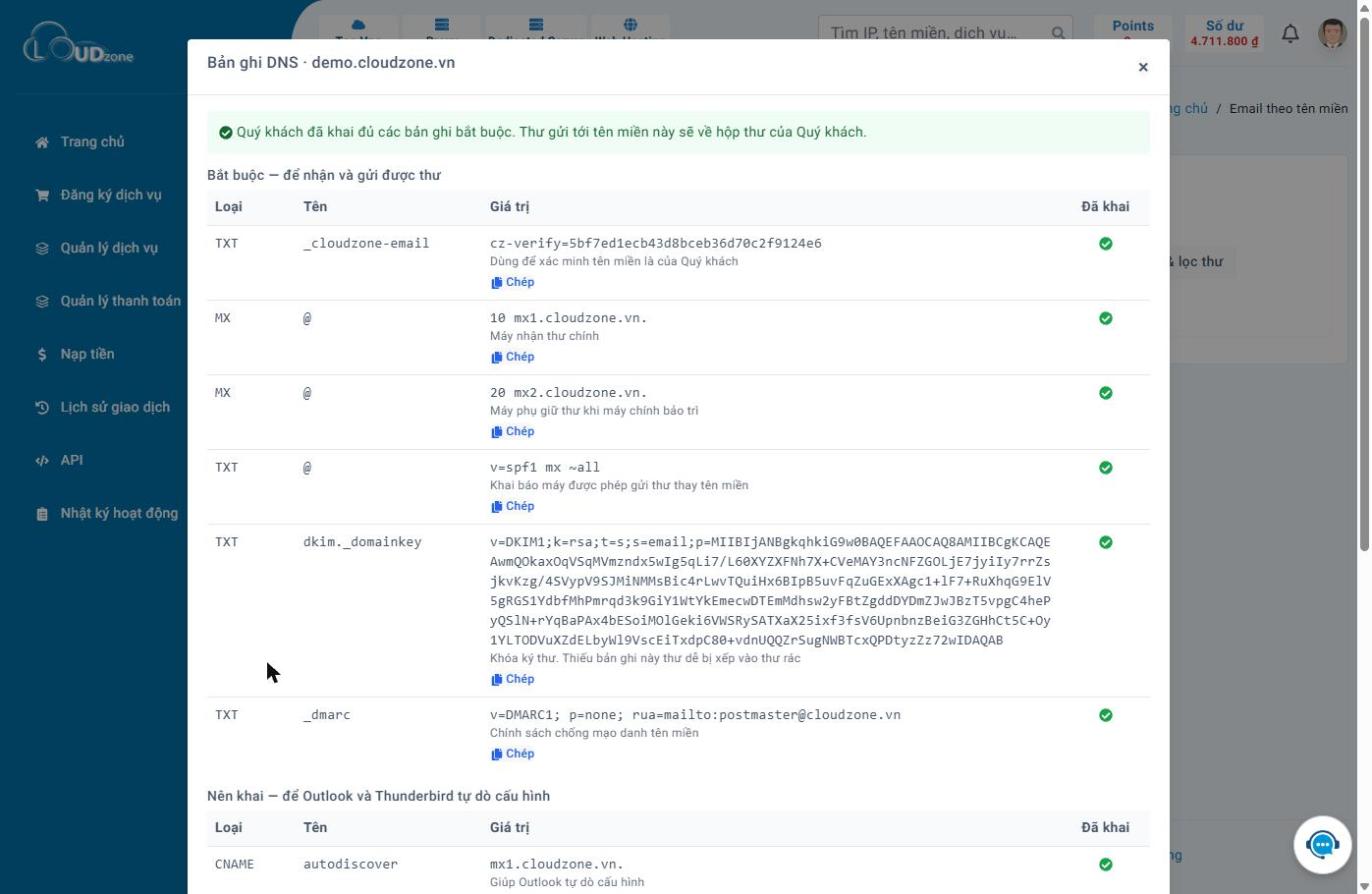Open the user avatar menu
The image size is (1372, 894).
1332,33
